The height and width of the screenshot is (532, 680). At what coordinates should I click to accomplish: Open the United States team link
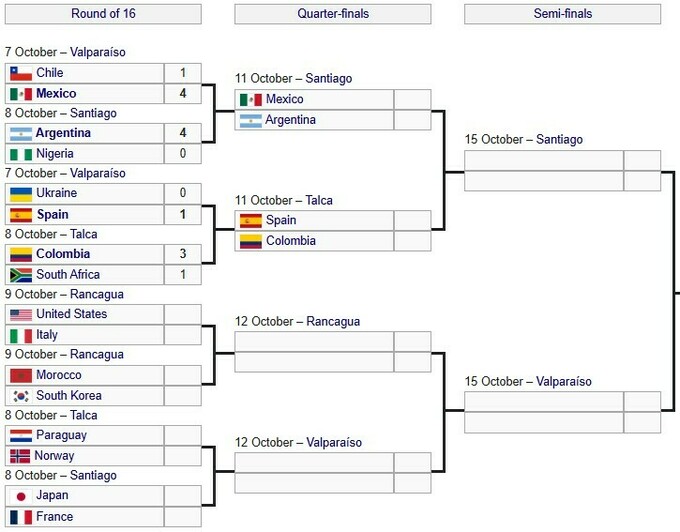coord(71,314)
